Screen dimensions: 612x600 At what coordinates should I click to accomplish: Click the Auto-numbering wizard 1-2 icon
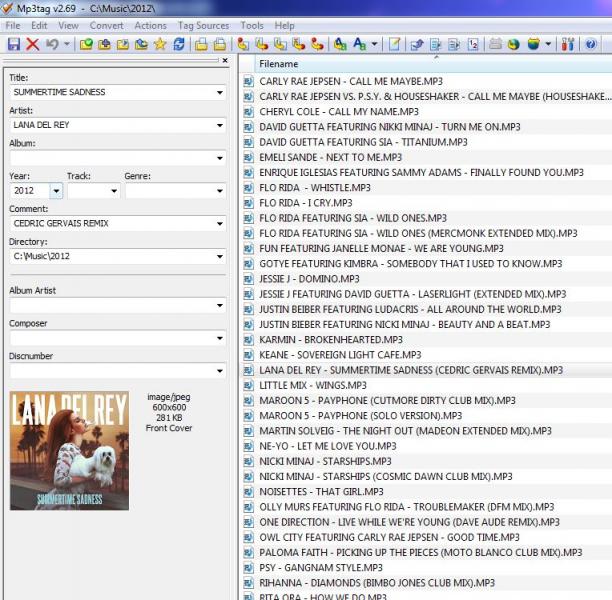pos(473,45)
